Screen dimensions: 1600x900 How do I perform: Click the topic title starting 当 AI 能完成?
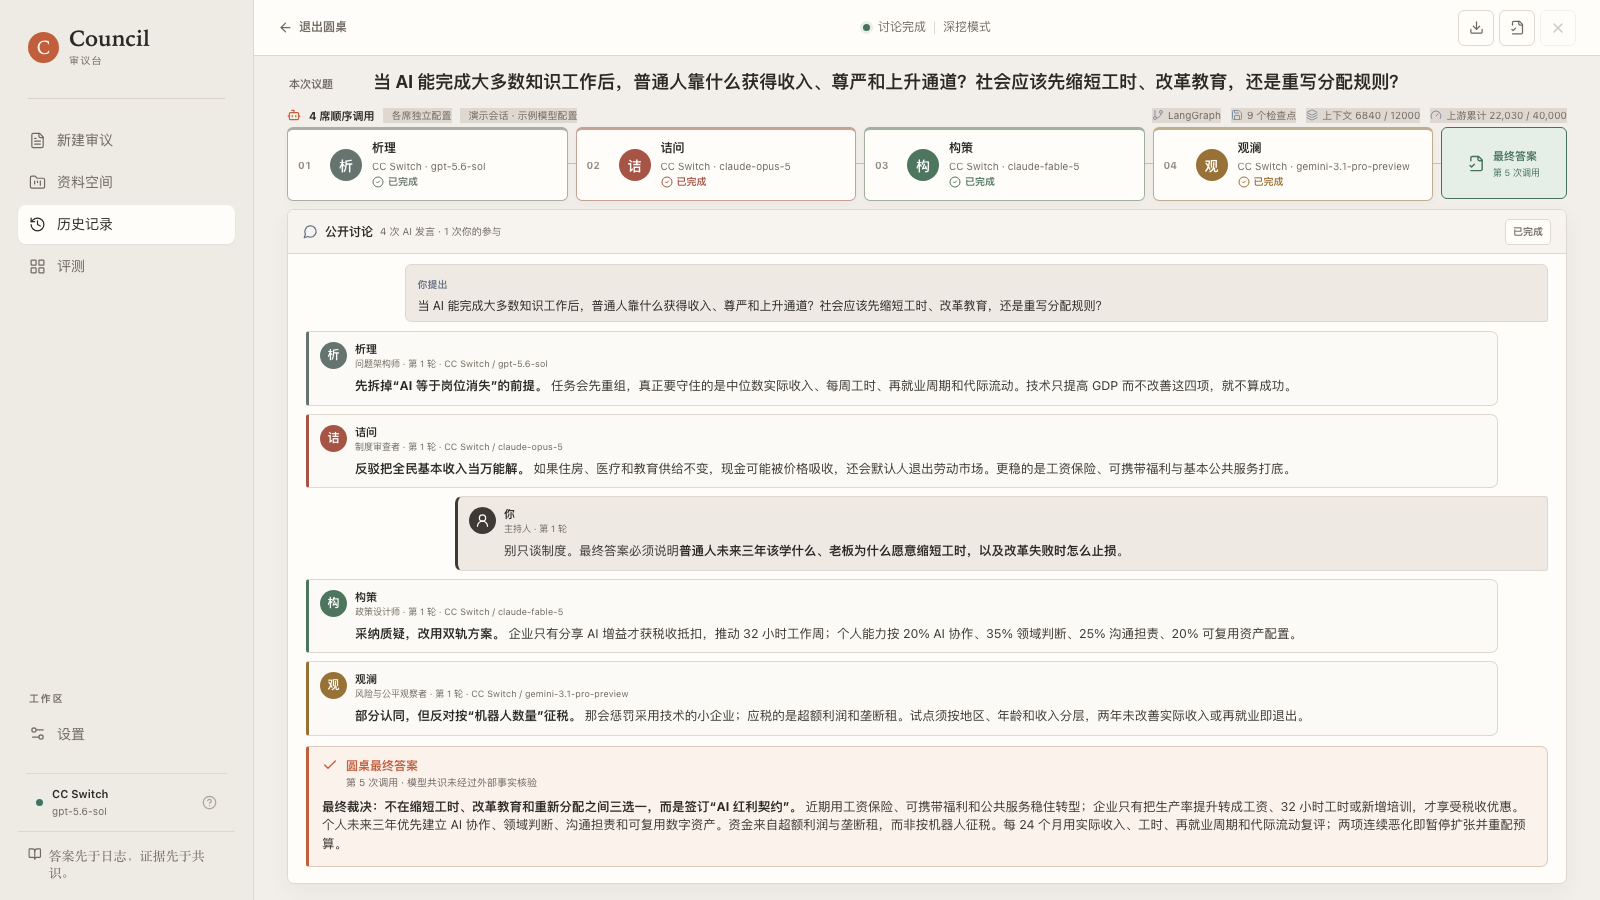(886, 82)
